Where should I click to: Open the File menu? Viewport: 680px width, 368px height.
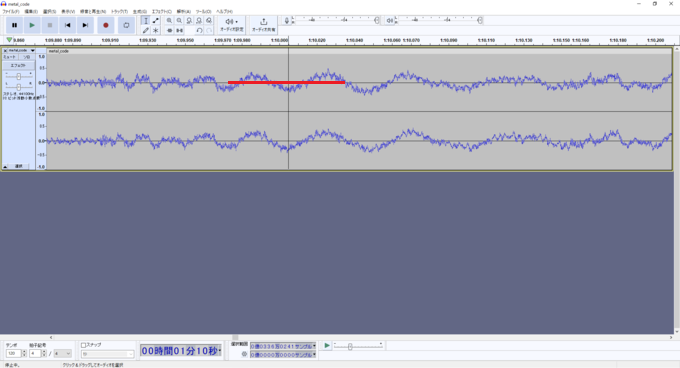click(x=11, y=11)
